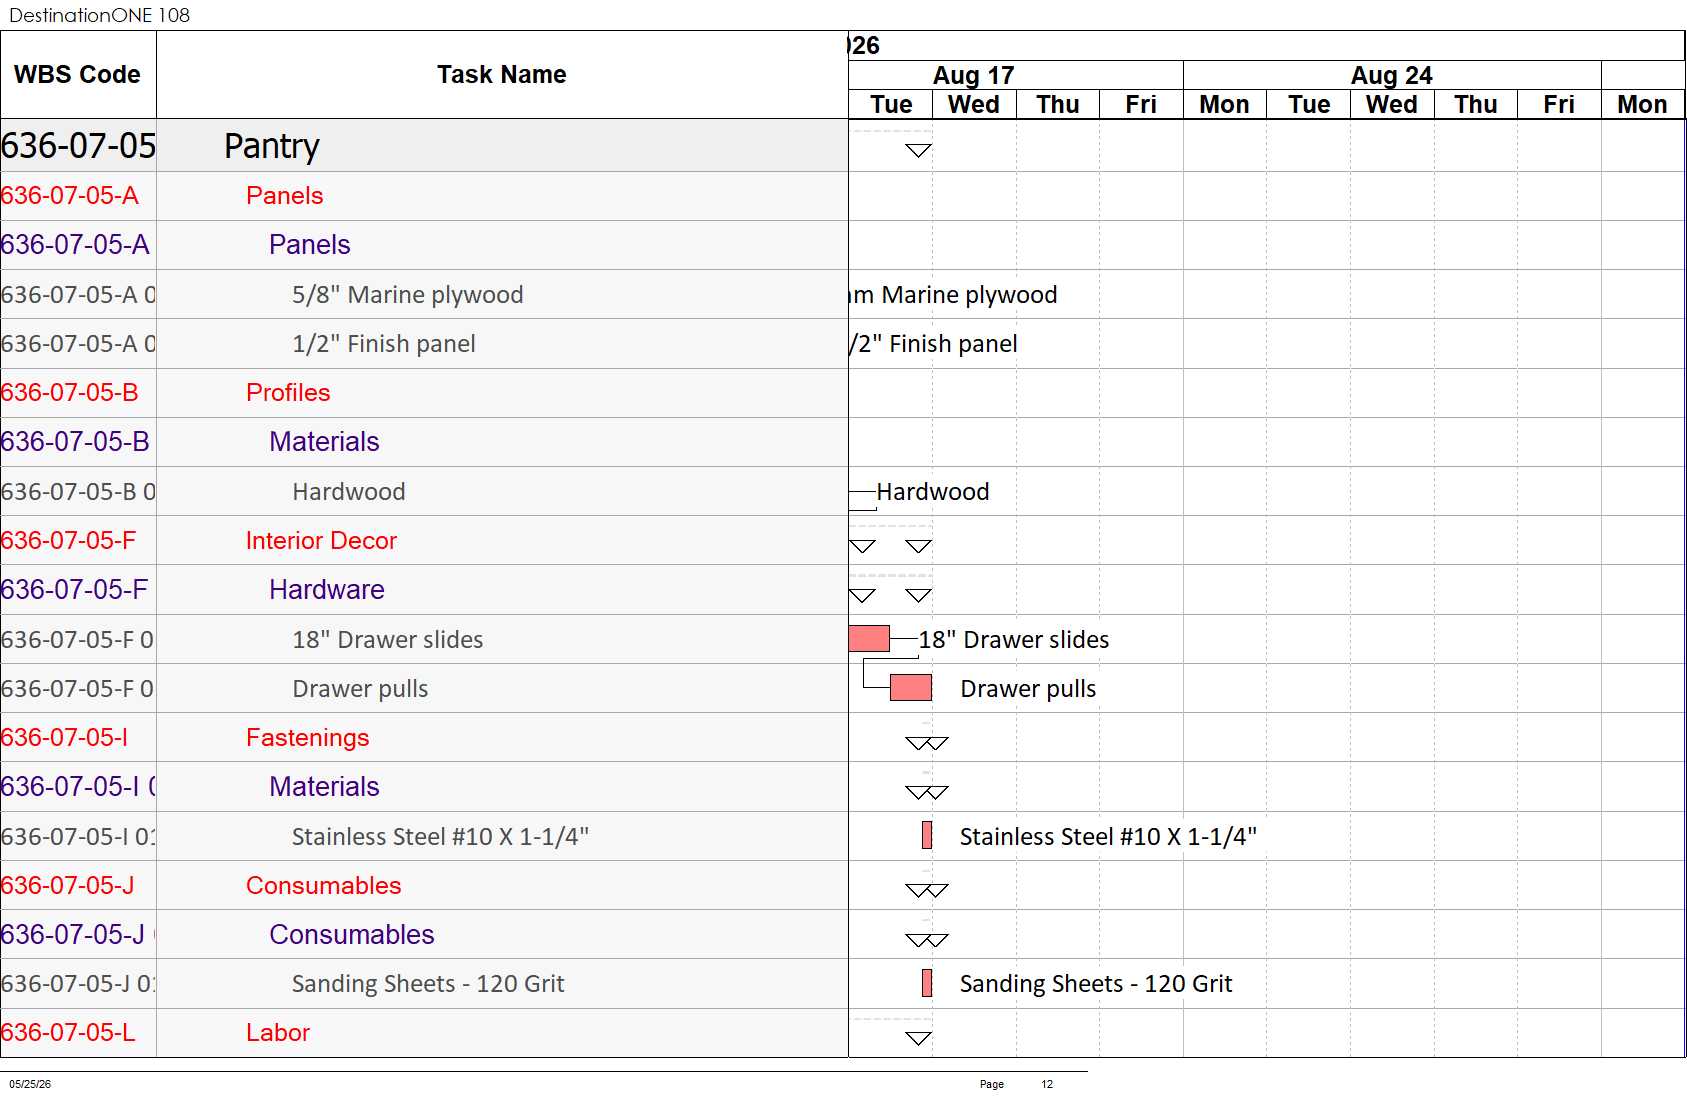Click the Hardwood label in the chart
Image resolution: width=1687 pixels, height=1097 pixels.
(933, 492)
